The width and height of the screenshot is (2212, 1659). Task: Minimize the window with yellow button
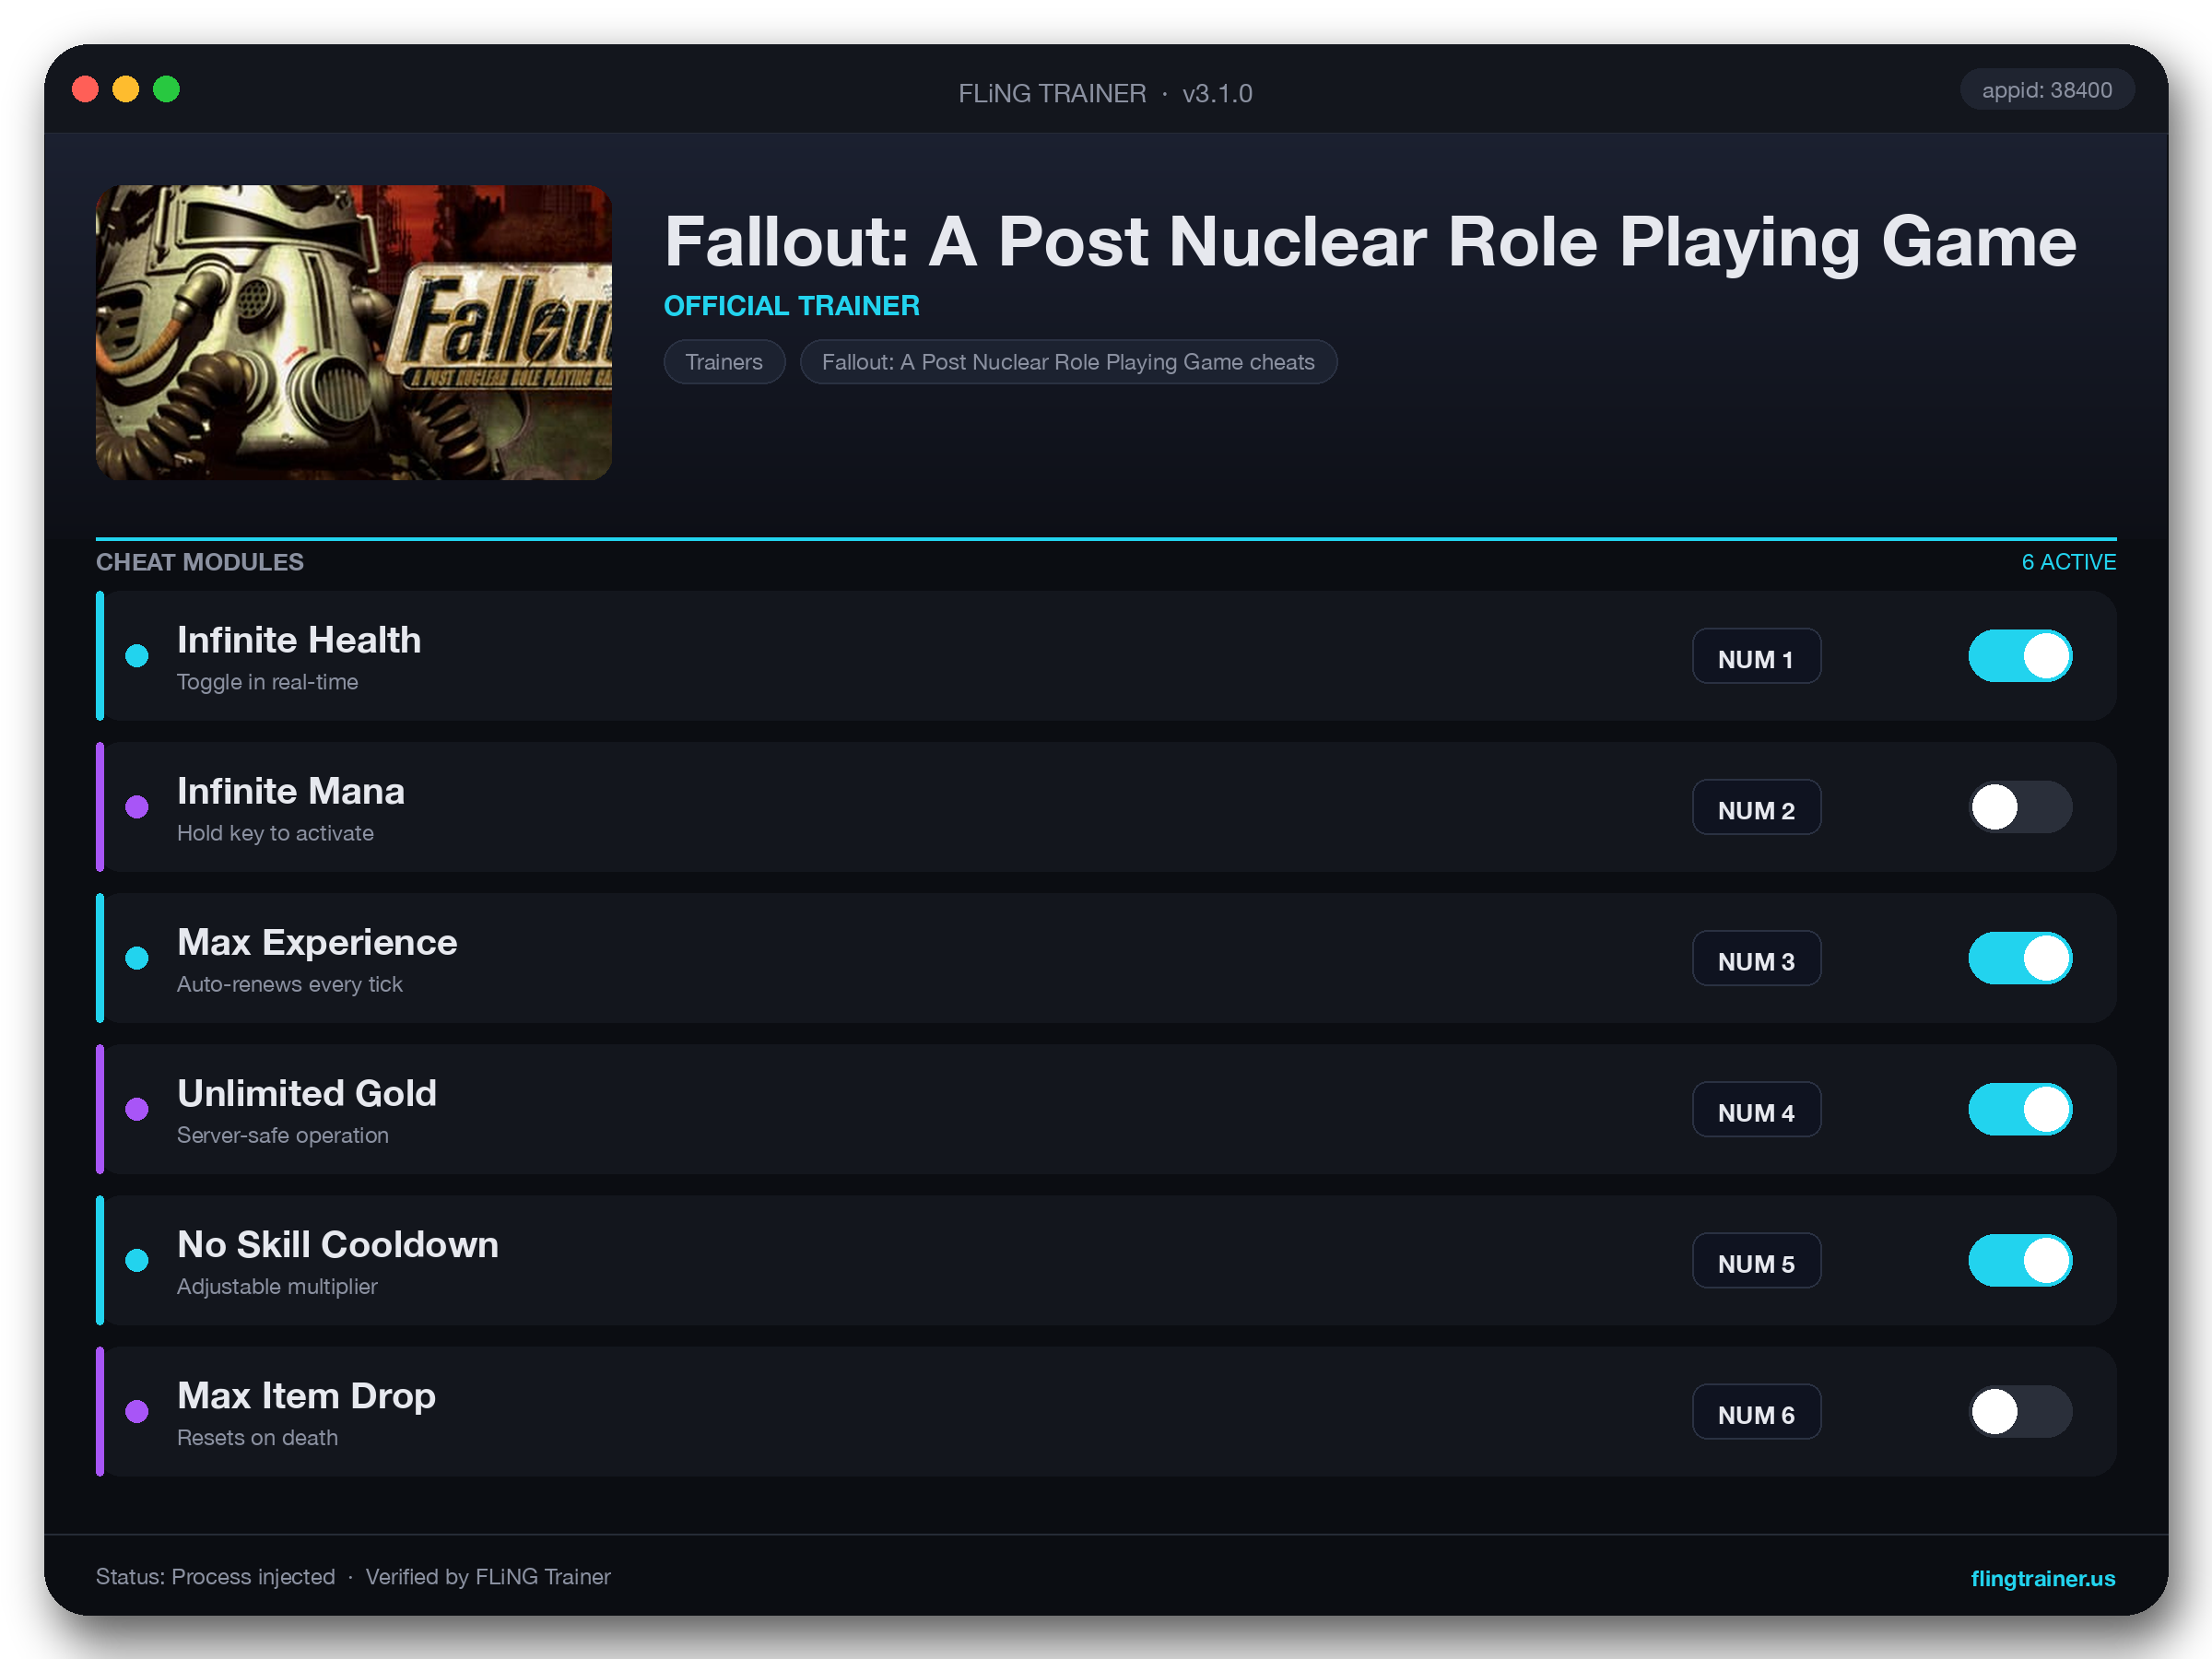tap(126, 90)
